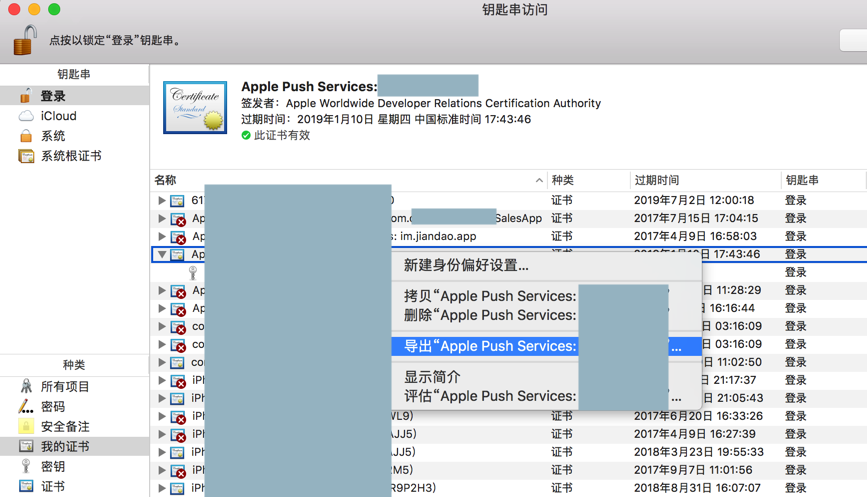Viewport: 867px width, 497px height.
Task: Click certificate icon of the im.jiandao.app row
Action: pos(177,237)
